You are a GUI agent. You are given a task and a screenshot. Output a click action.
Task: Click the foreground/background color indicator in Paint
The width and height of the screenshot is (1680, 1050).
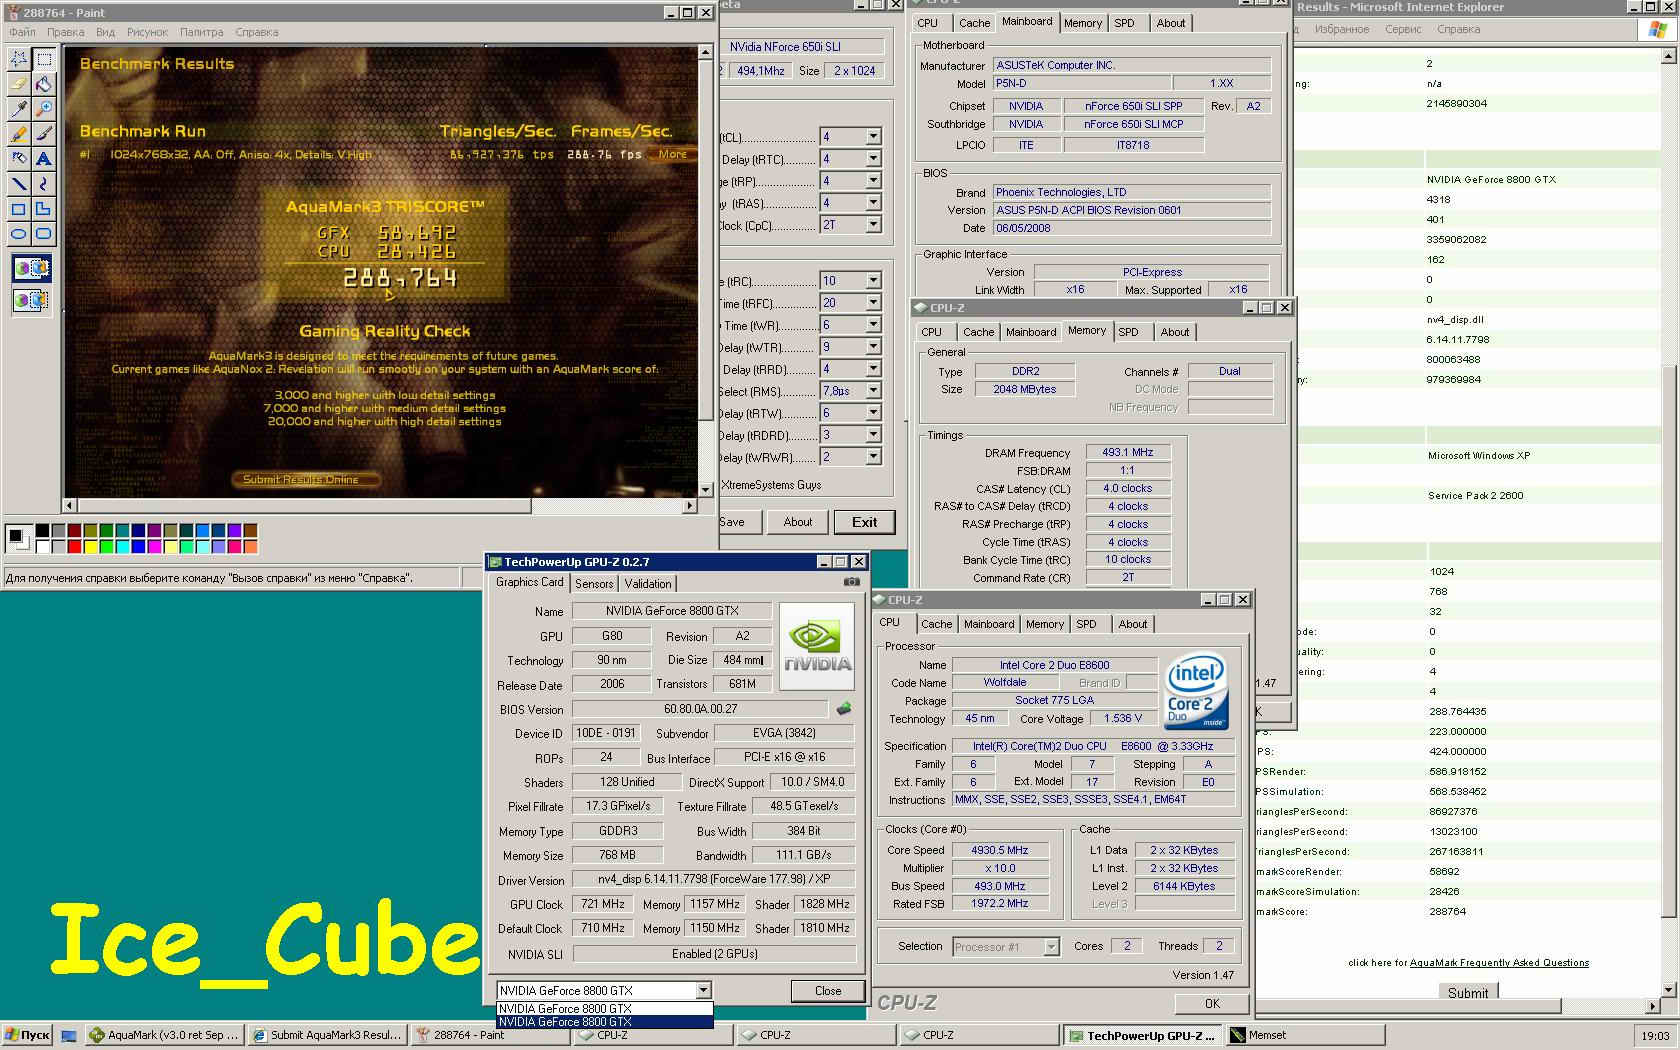[x=18, y=538]
